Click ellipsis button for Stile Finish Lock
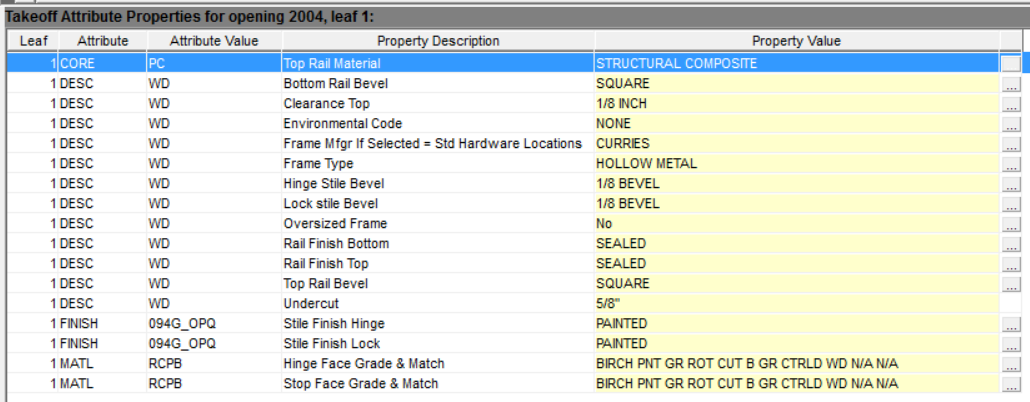Screen dimensions: 1030x402 [x=1011, y=344]
